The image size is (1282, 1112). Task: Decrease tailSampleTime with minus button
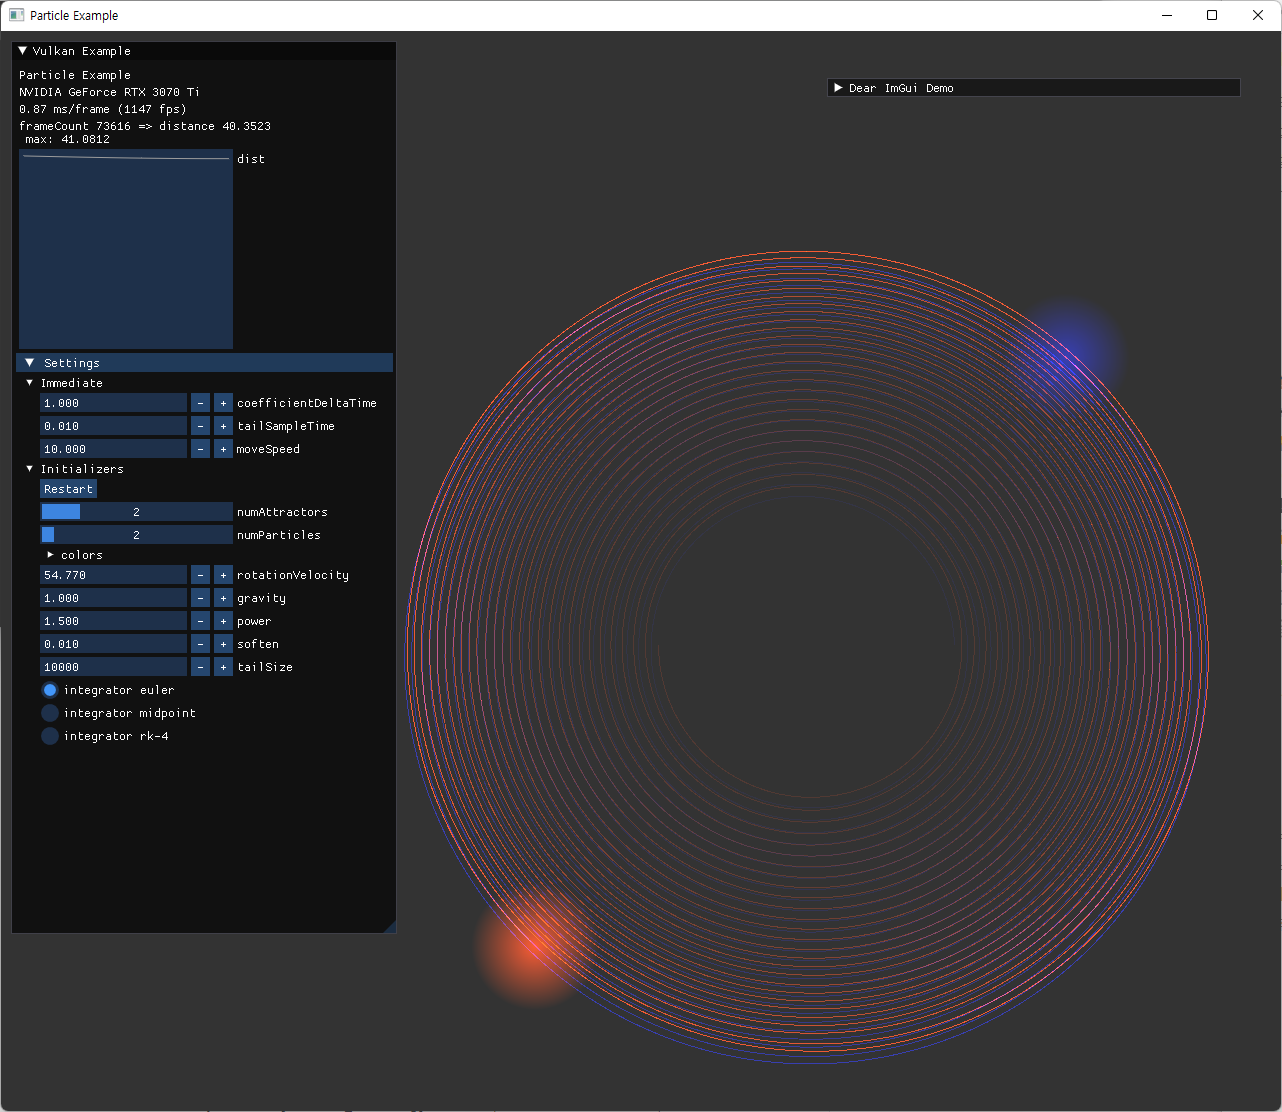click(200, 426)
